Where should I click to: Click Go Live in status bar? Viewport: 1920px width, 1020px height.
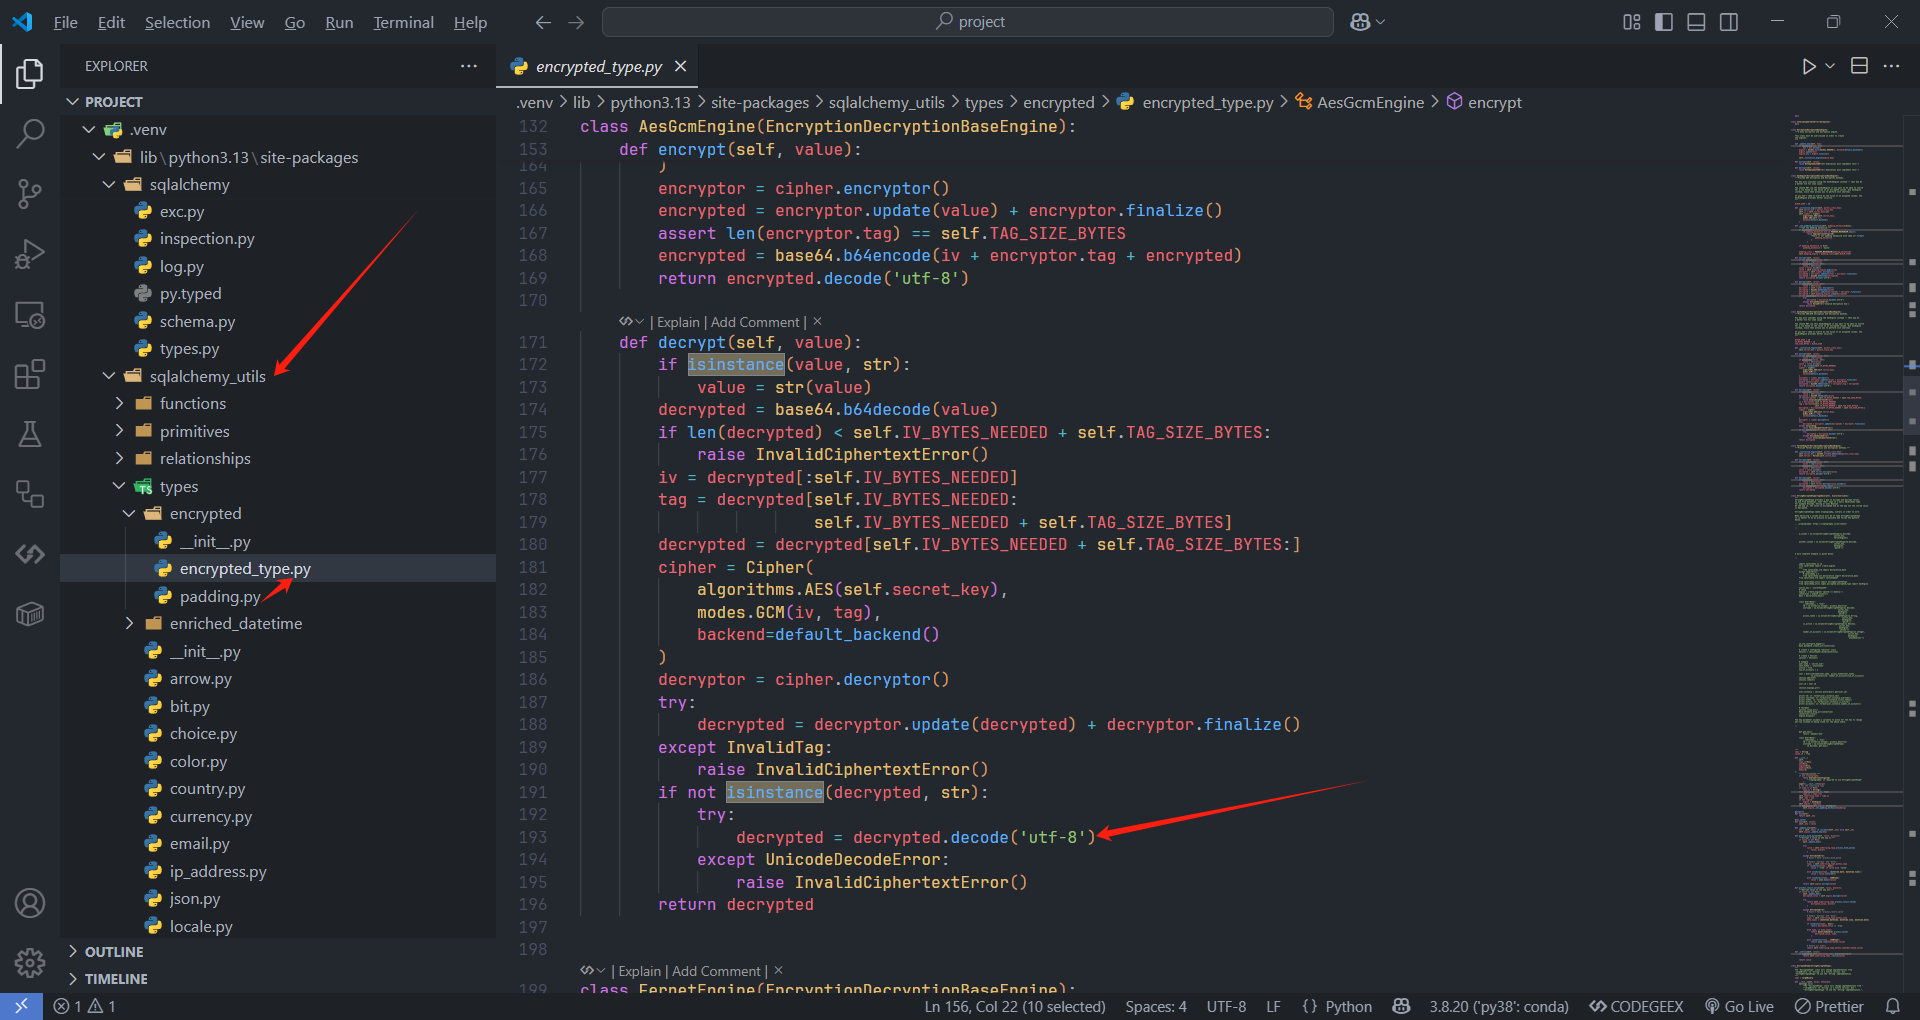click(x=1739, y=1006)
